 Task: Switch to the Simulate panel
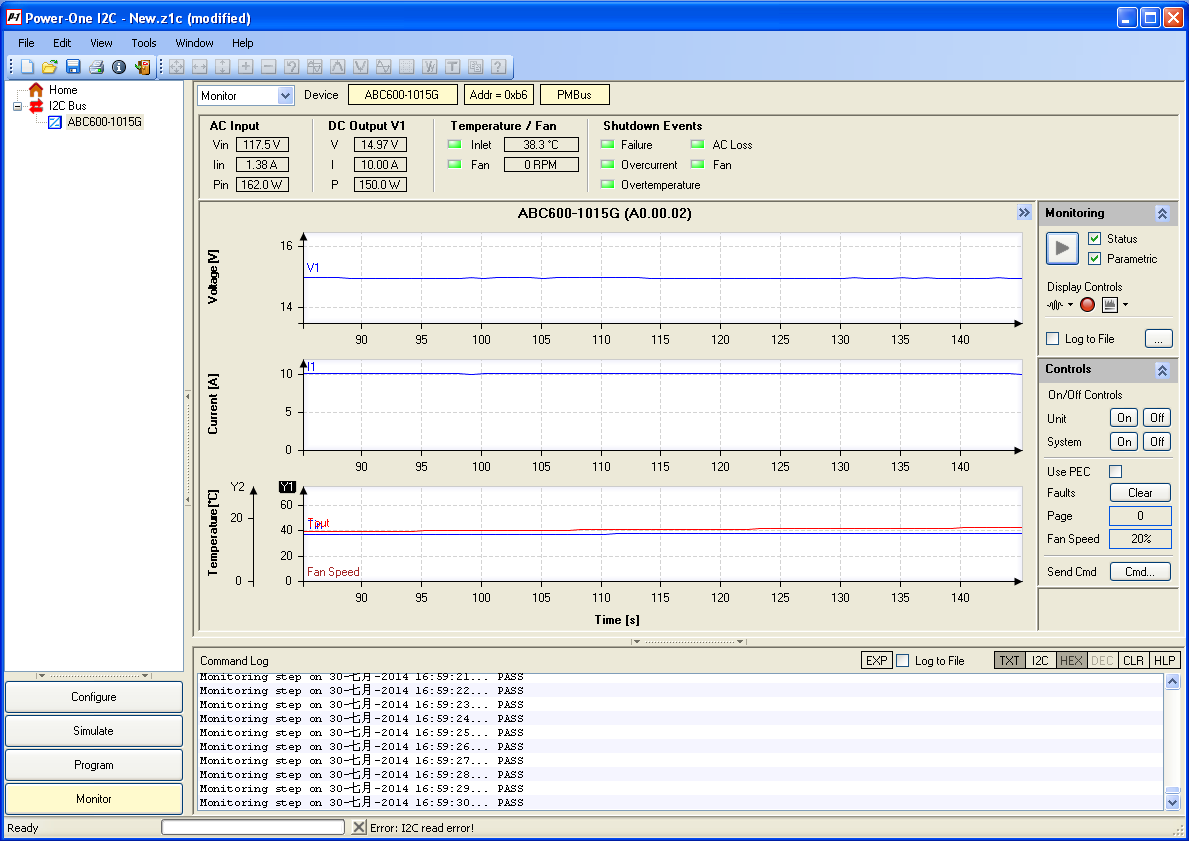[x=93, y=730]
